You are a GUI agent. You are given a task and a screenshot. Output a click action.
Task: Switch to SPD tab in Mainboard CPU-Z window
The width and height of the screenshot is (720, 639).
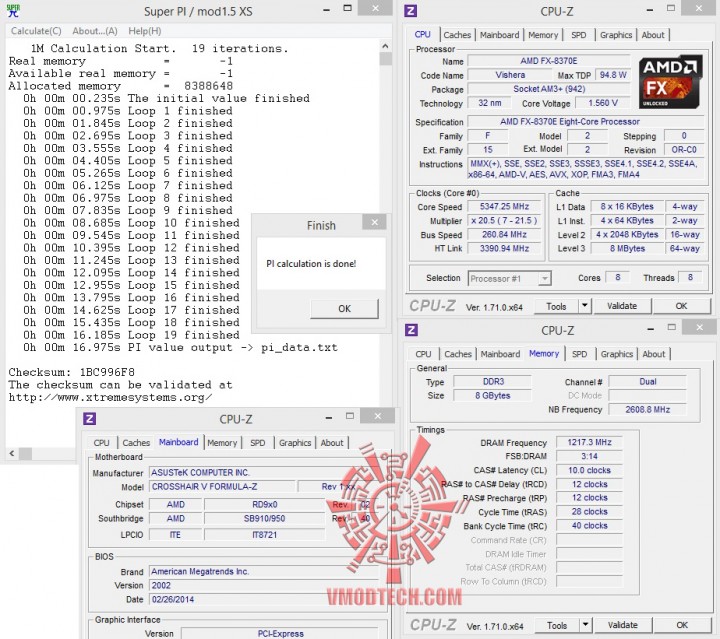click(258, 443)
